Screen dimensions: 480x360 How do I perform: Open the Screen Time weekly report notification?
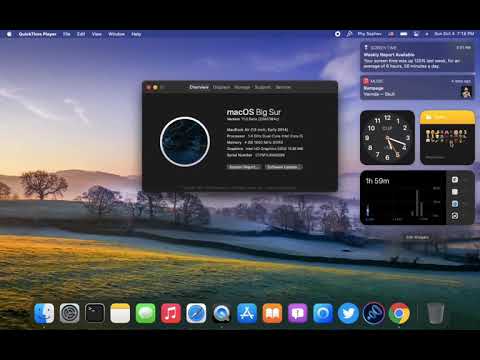click(417, 57)
